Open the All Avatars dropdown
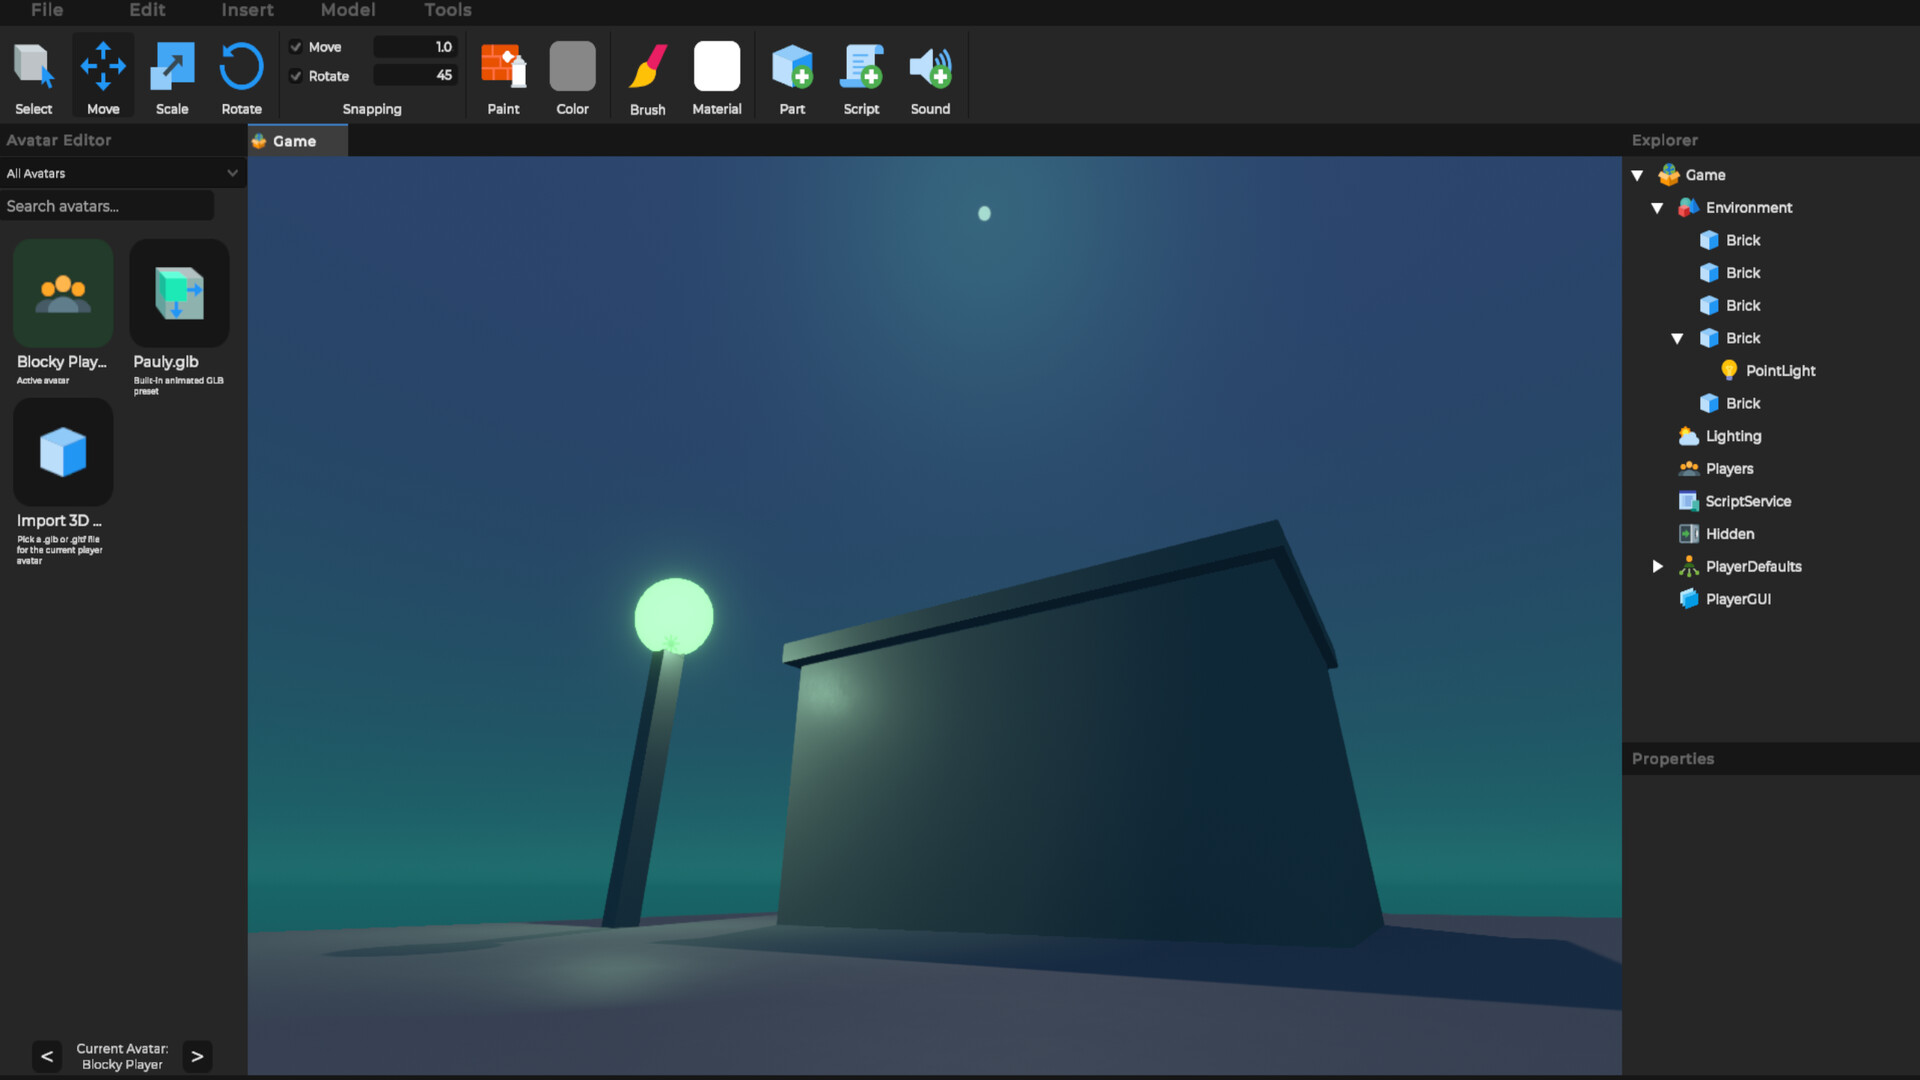 [122, 173]
